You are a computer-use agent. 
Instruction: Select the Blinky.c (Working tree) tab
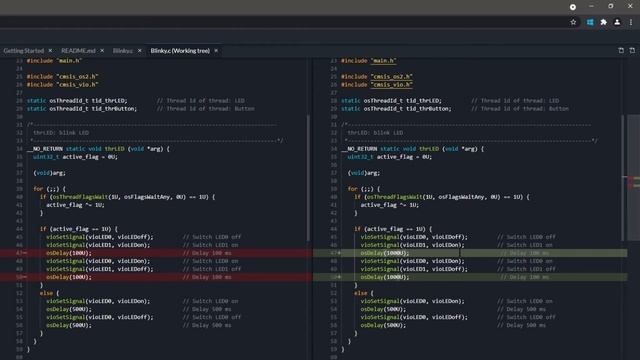click(180, 51)
